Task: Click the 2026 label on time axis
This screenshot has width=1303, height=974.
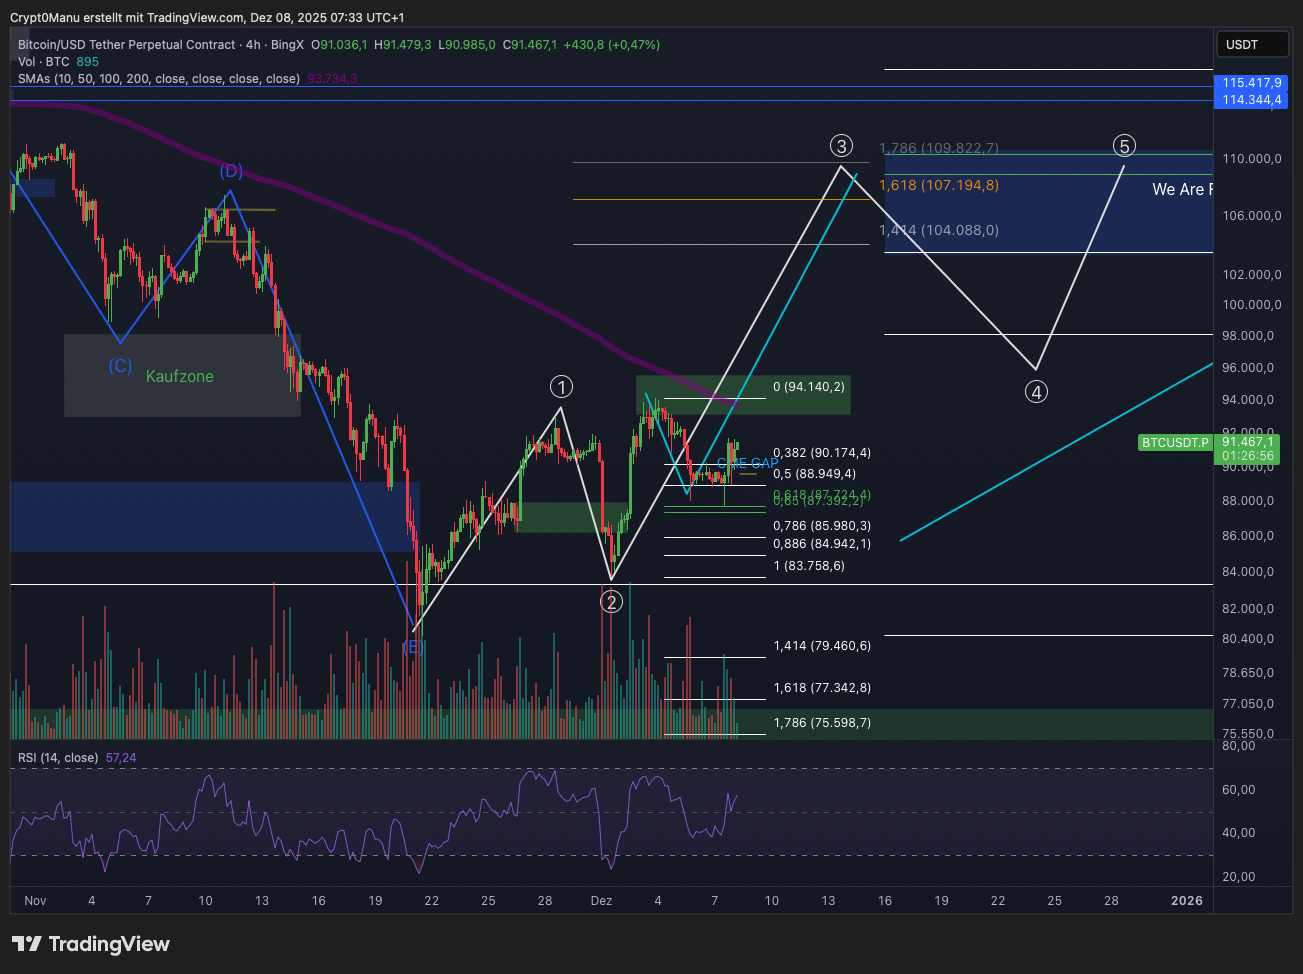Action: point(1187,901)
